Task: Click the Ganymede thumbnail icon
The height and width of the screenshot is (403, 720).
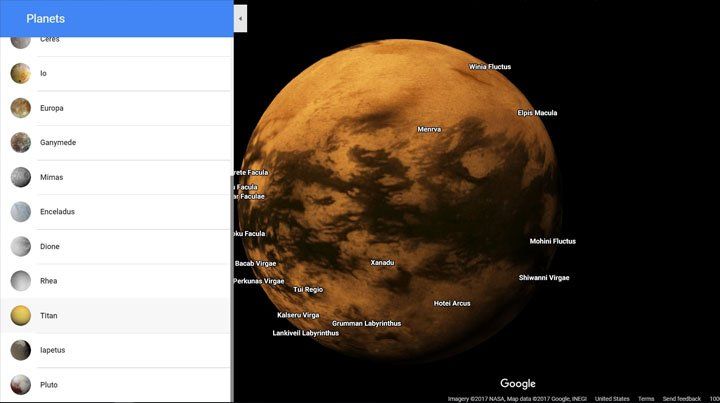Action: [20, 143]
